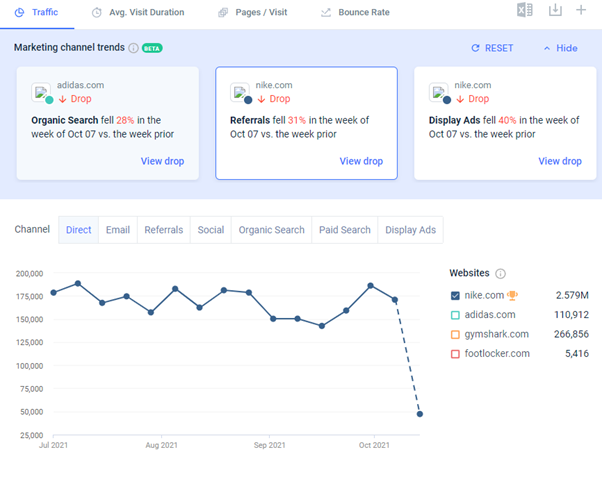Uncheck the nike.com website checkbox
Screen dimensions: 602x477
tap(456, 295)
